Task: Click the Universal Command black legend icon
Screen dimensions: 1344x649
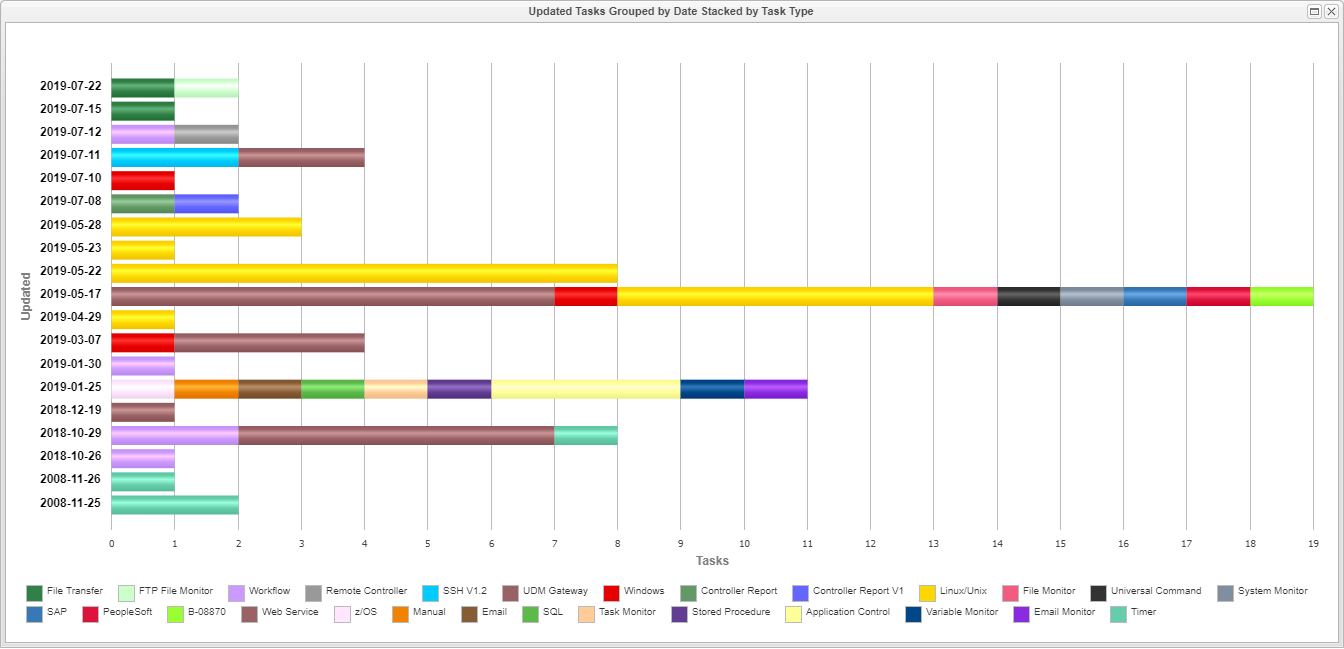Action: coord(1099,592)
